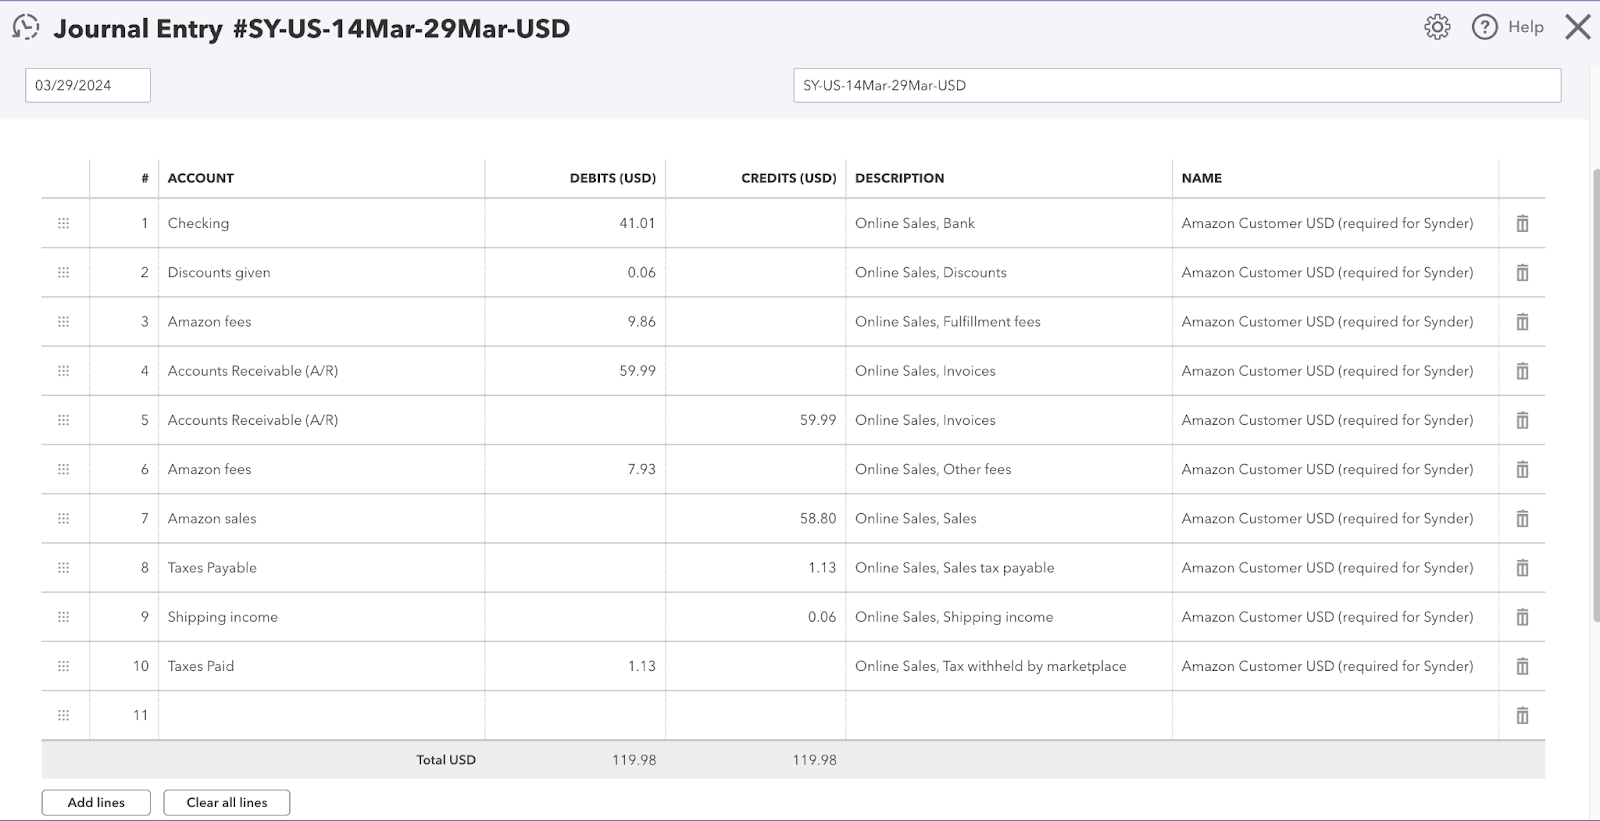Viewport: 1600px width, 821px height.
Task: Delete line 9 Shipping income row
Action: 1522,617
